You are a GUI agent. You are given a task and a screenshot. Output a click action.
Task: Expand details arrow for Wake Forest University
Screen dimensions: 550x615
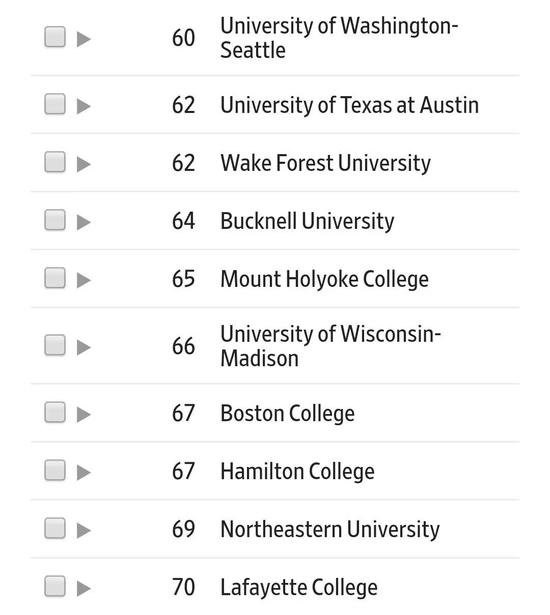84,164
